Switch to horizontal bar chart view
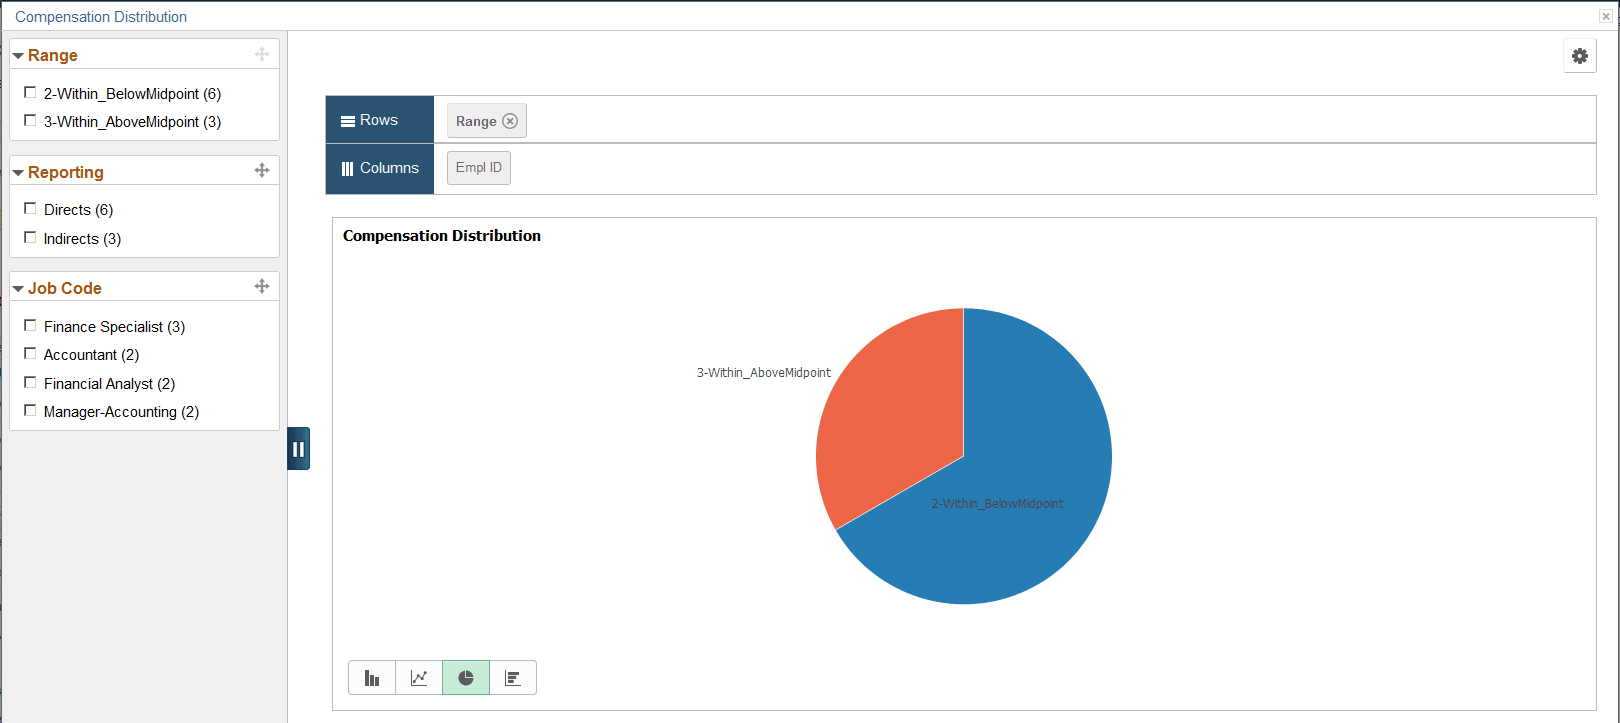Viewport: 1620px width, 723px height. click(x=513, y=678)
